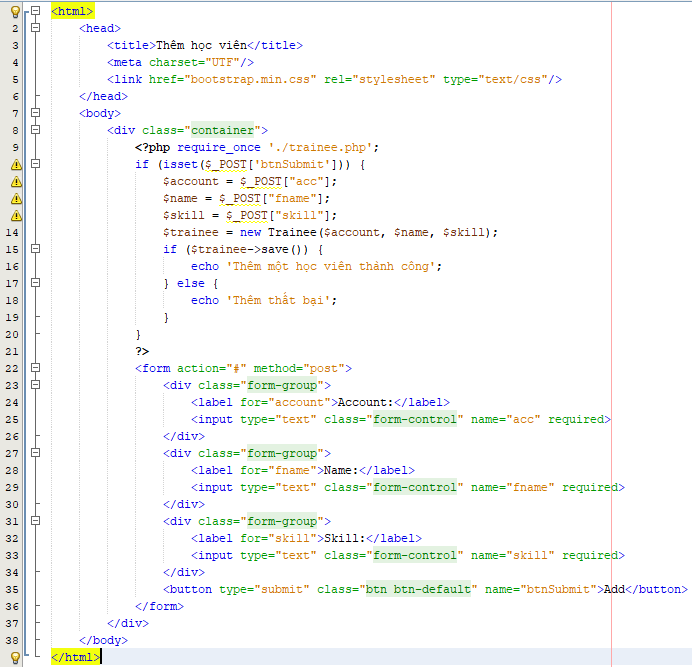Collapse the else block fold on line 17

coord(36,283)
